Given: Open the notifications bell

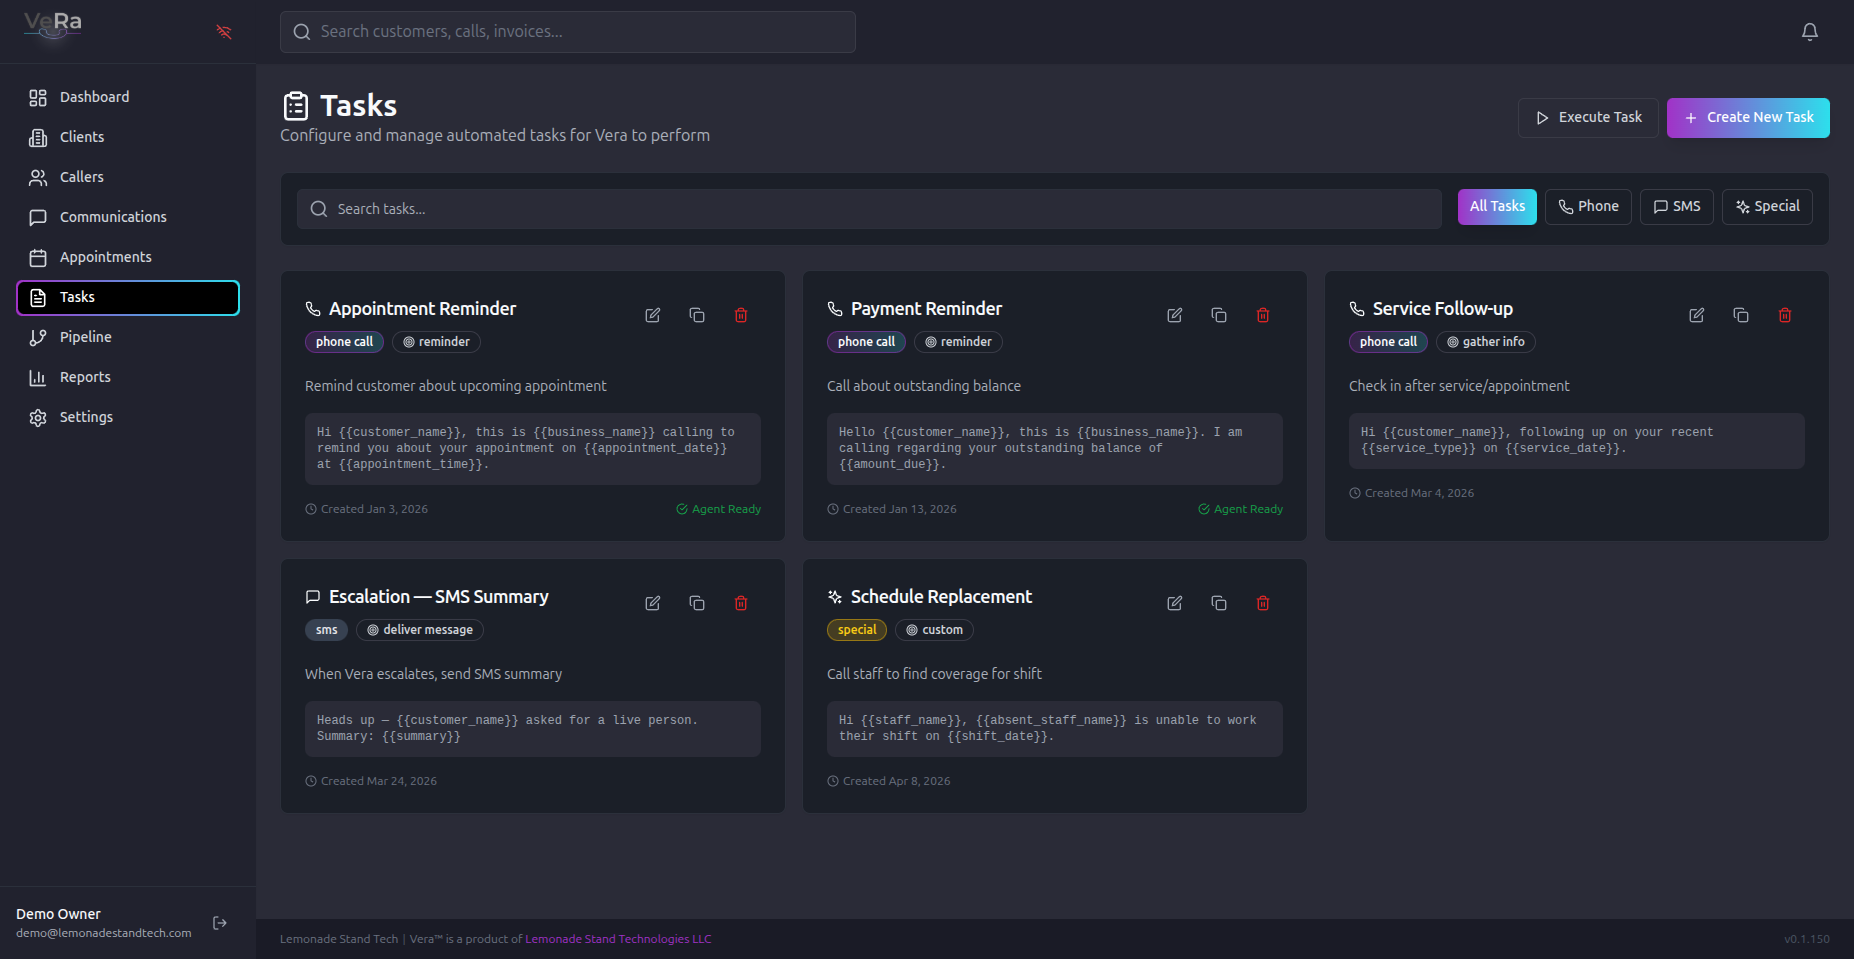Looking at the screenshot, I should coord(1810,32).
